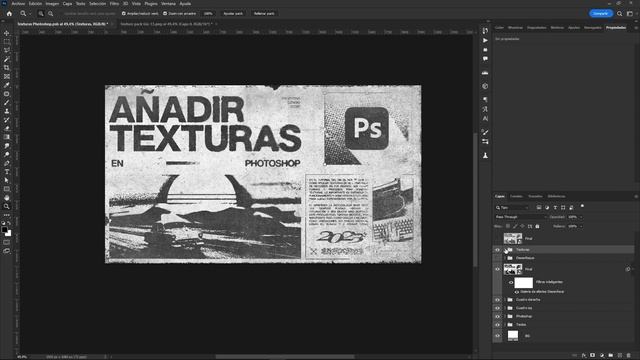Open the layer styles fx menu

coord(584,356)
